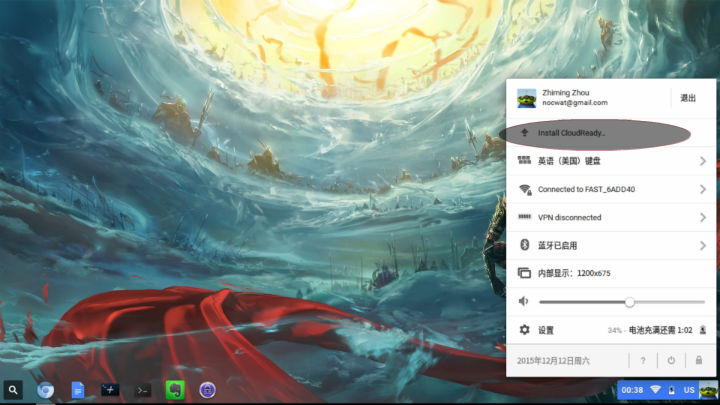The height and width of the screenshot is (405, 720).
Task: Open the dark crosshair app on shelf
Action: [x=110, y=390]
